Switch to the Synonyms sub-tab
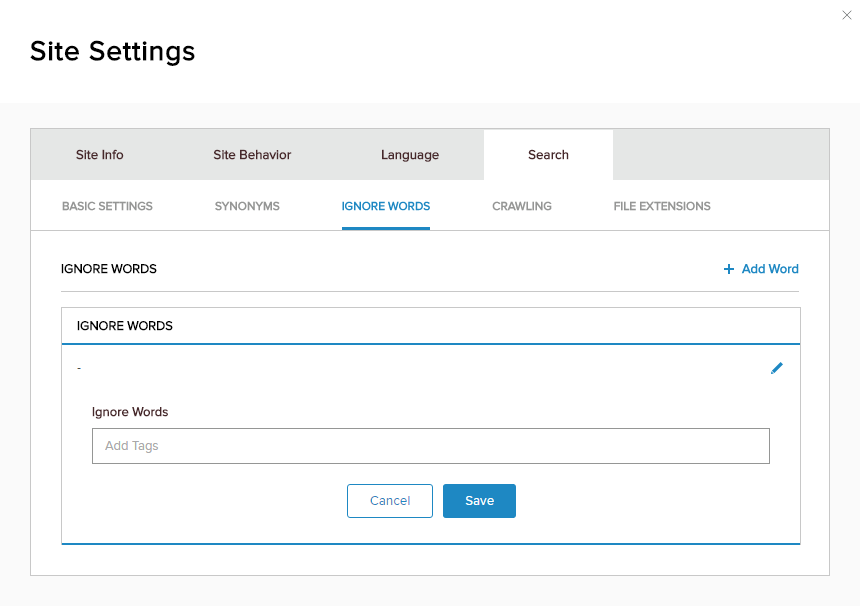Image resolution: width=860 pixels, height=606 pixels. tap(247, 206)
